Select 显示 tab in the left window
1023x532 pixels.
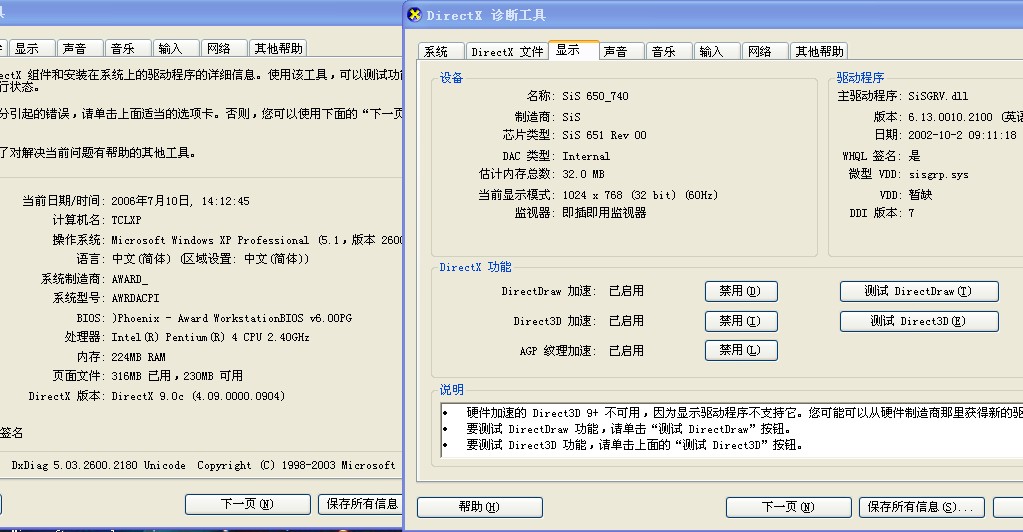[32, 48]
